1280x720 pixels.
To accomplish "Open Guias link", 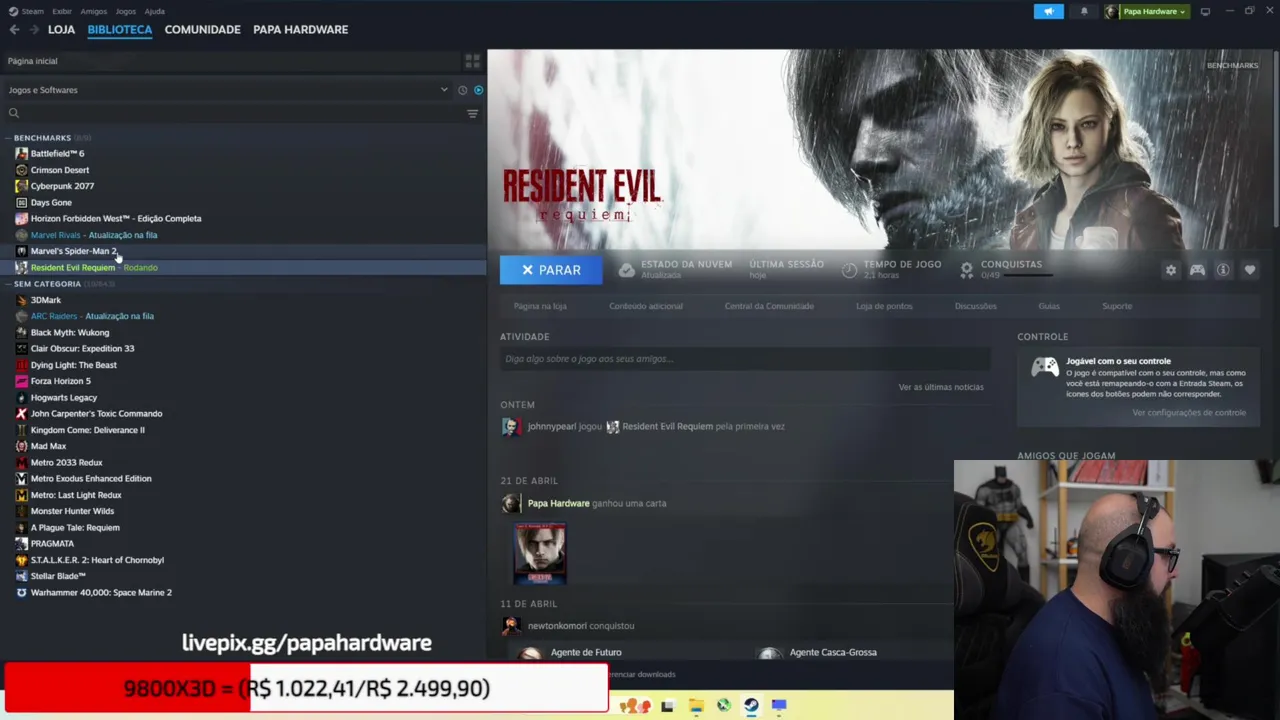I will (x=1049, y=306).
